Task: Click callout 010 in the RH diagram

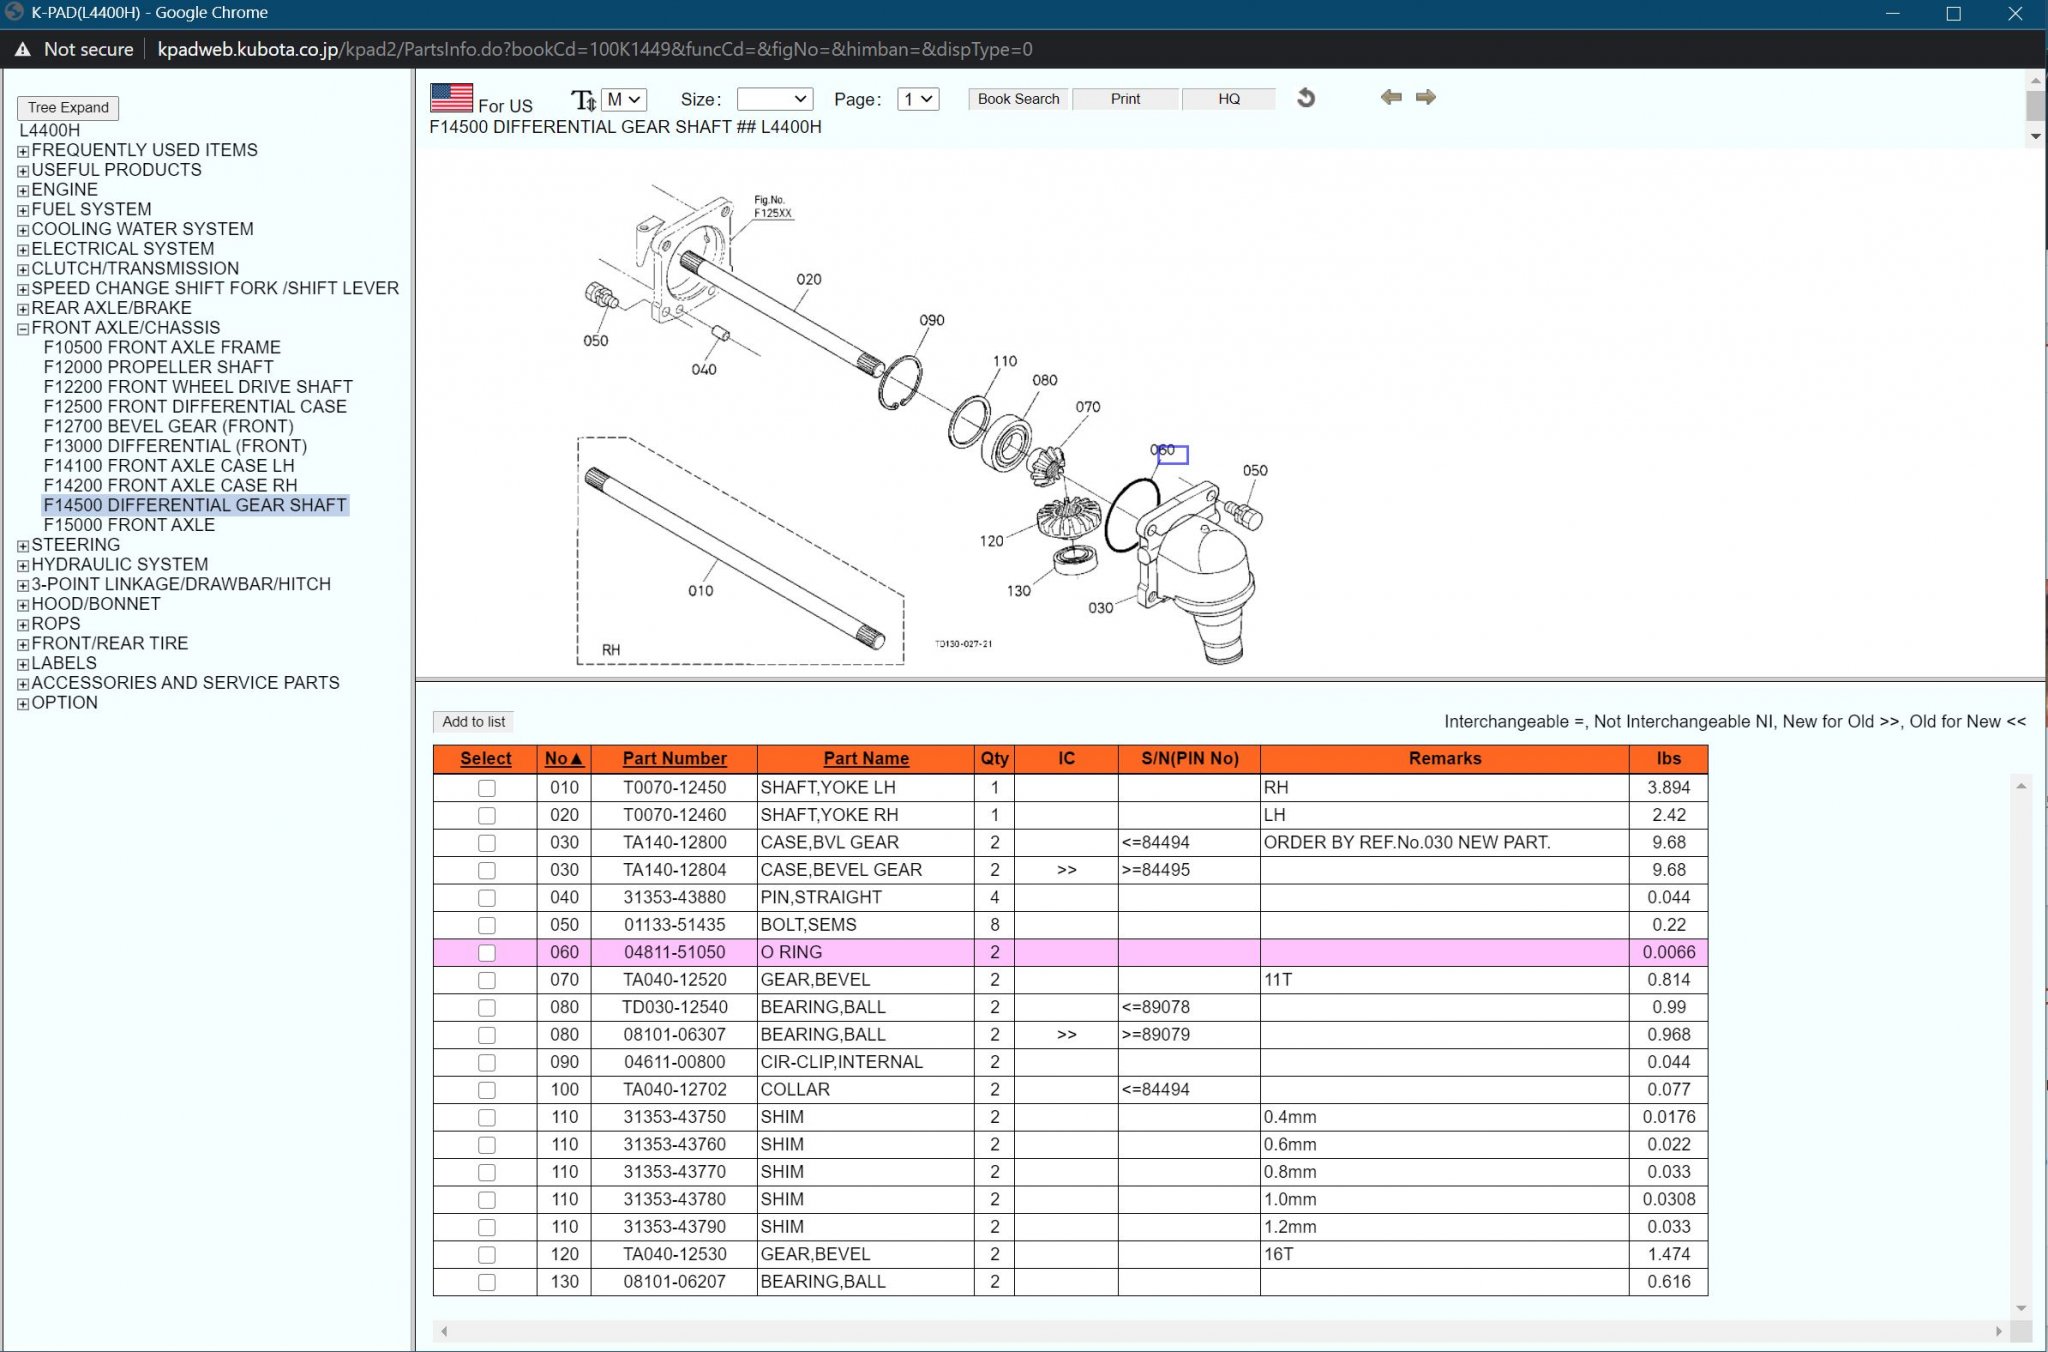Action: [x=700, y=591]
